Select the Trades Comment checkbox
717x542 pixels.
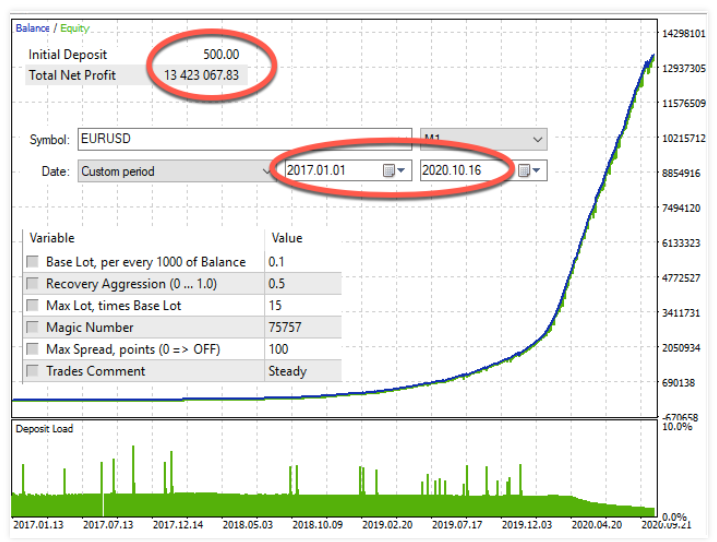[32, 370]
